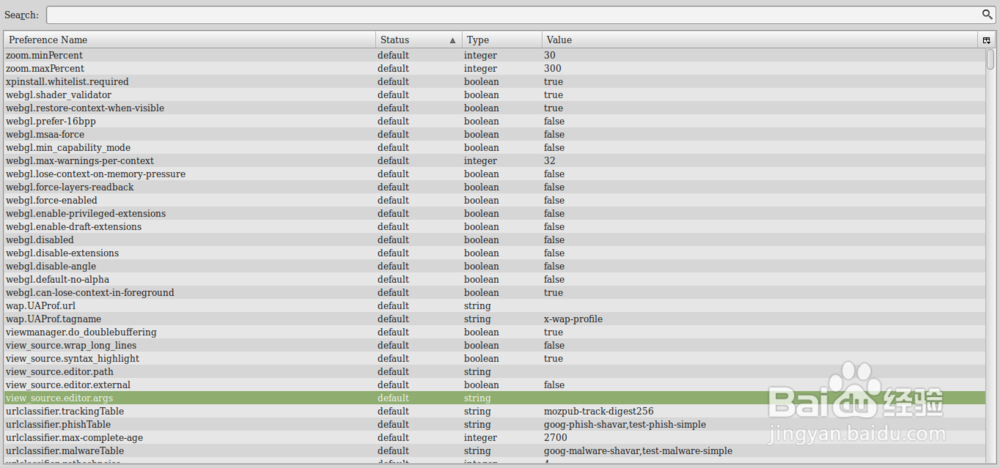Select wap.UAProf.tagname preference
The width and height of the screenshot is (1000, 468).
[x=494, y=319]
